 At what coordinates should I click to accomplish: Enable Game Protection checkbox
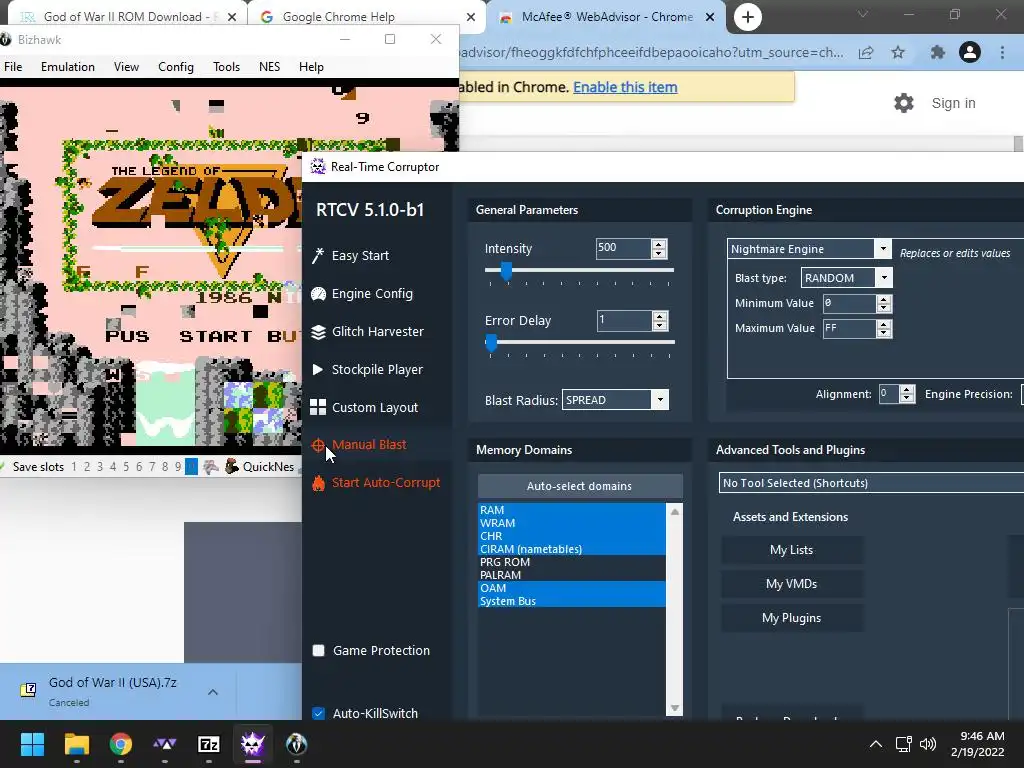click(x=319, y=650)
